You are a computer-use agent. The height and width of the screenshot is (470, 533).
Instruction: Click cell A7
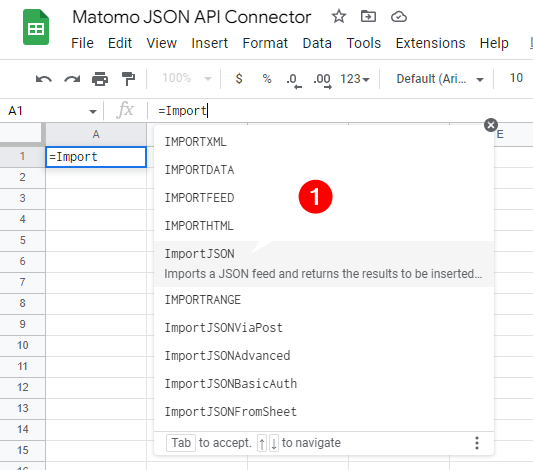[96, 282]
